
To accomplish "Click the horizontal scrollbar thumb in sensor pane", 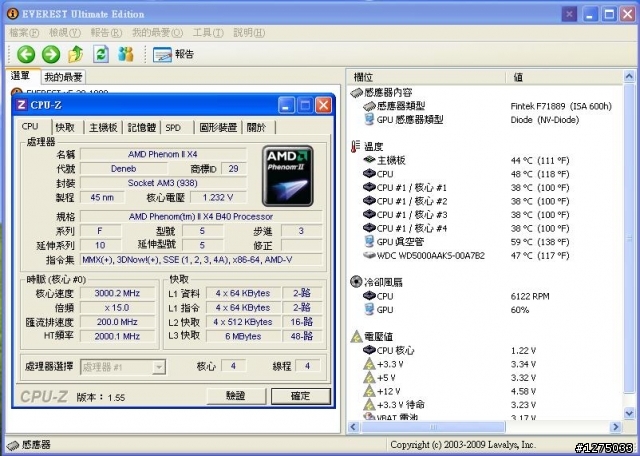I will coord(433,427).
